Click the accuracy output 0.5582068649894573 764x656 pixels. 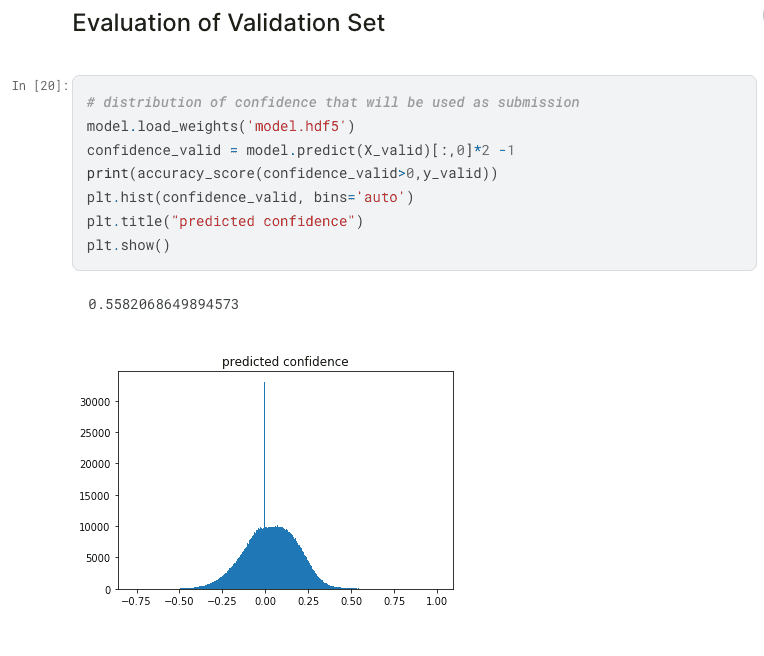pyautogui.click(x=164, y=305)
